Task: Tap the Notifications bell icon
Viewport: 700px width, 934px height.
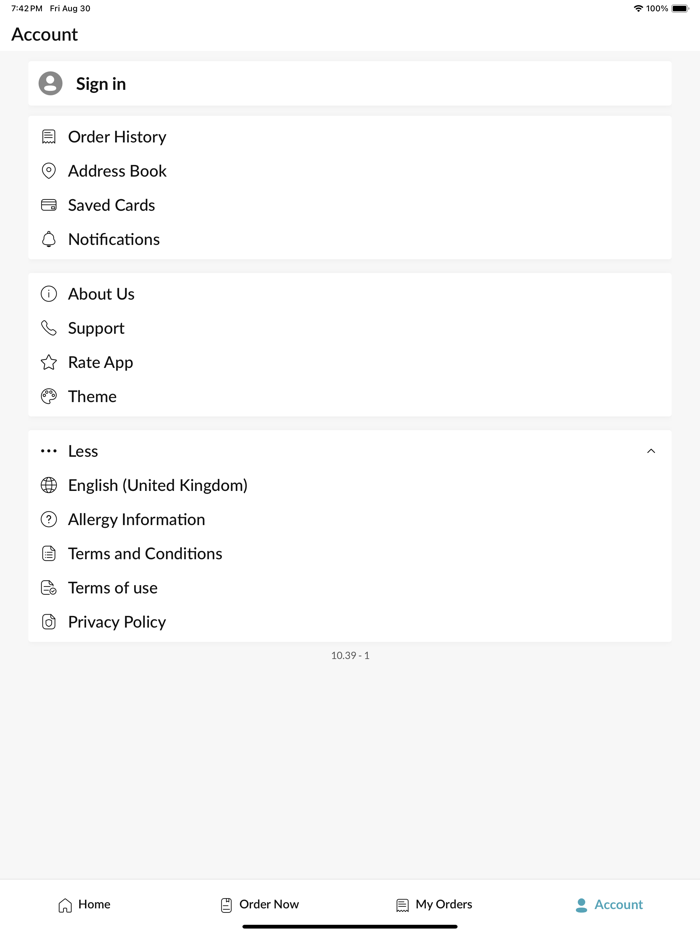Action: pos(49,239)
